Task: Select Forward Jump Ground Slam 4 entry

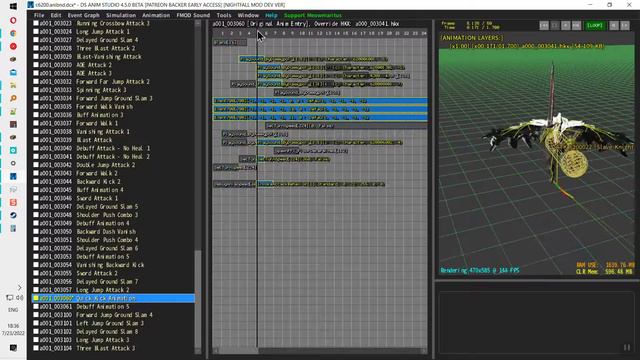Action: coord(113,315)
